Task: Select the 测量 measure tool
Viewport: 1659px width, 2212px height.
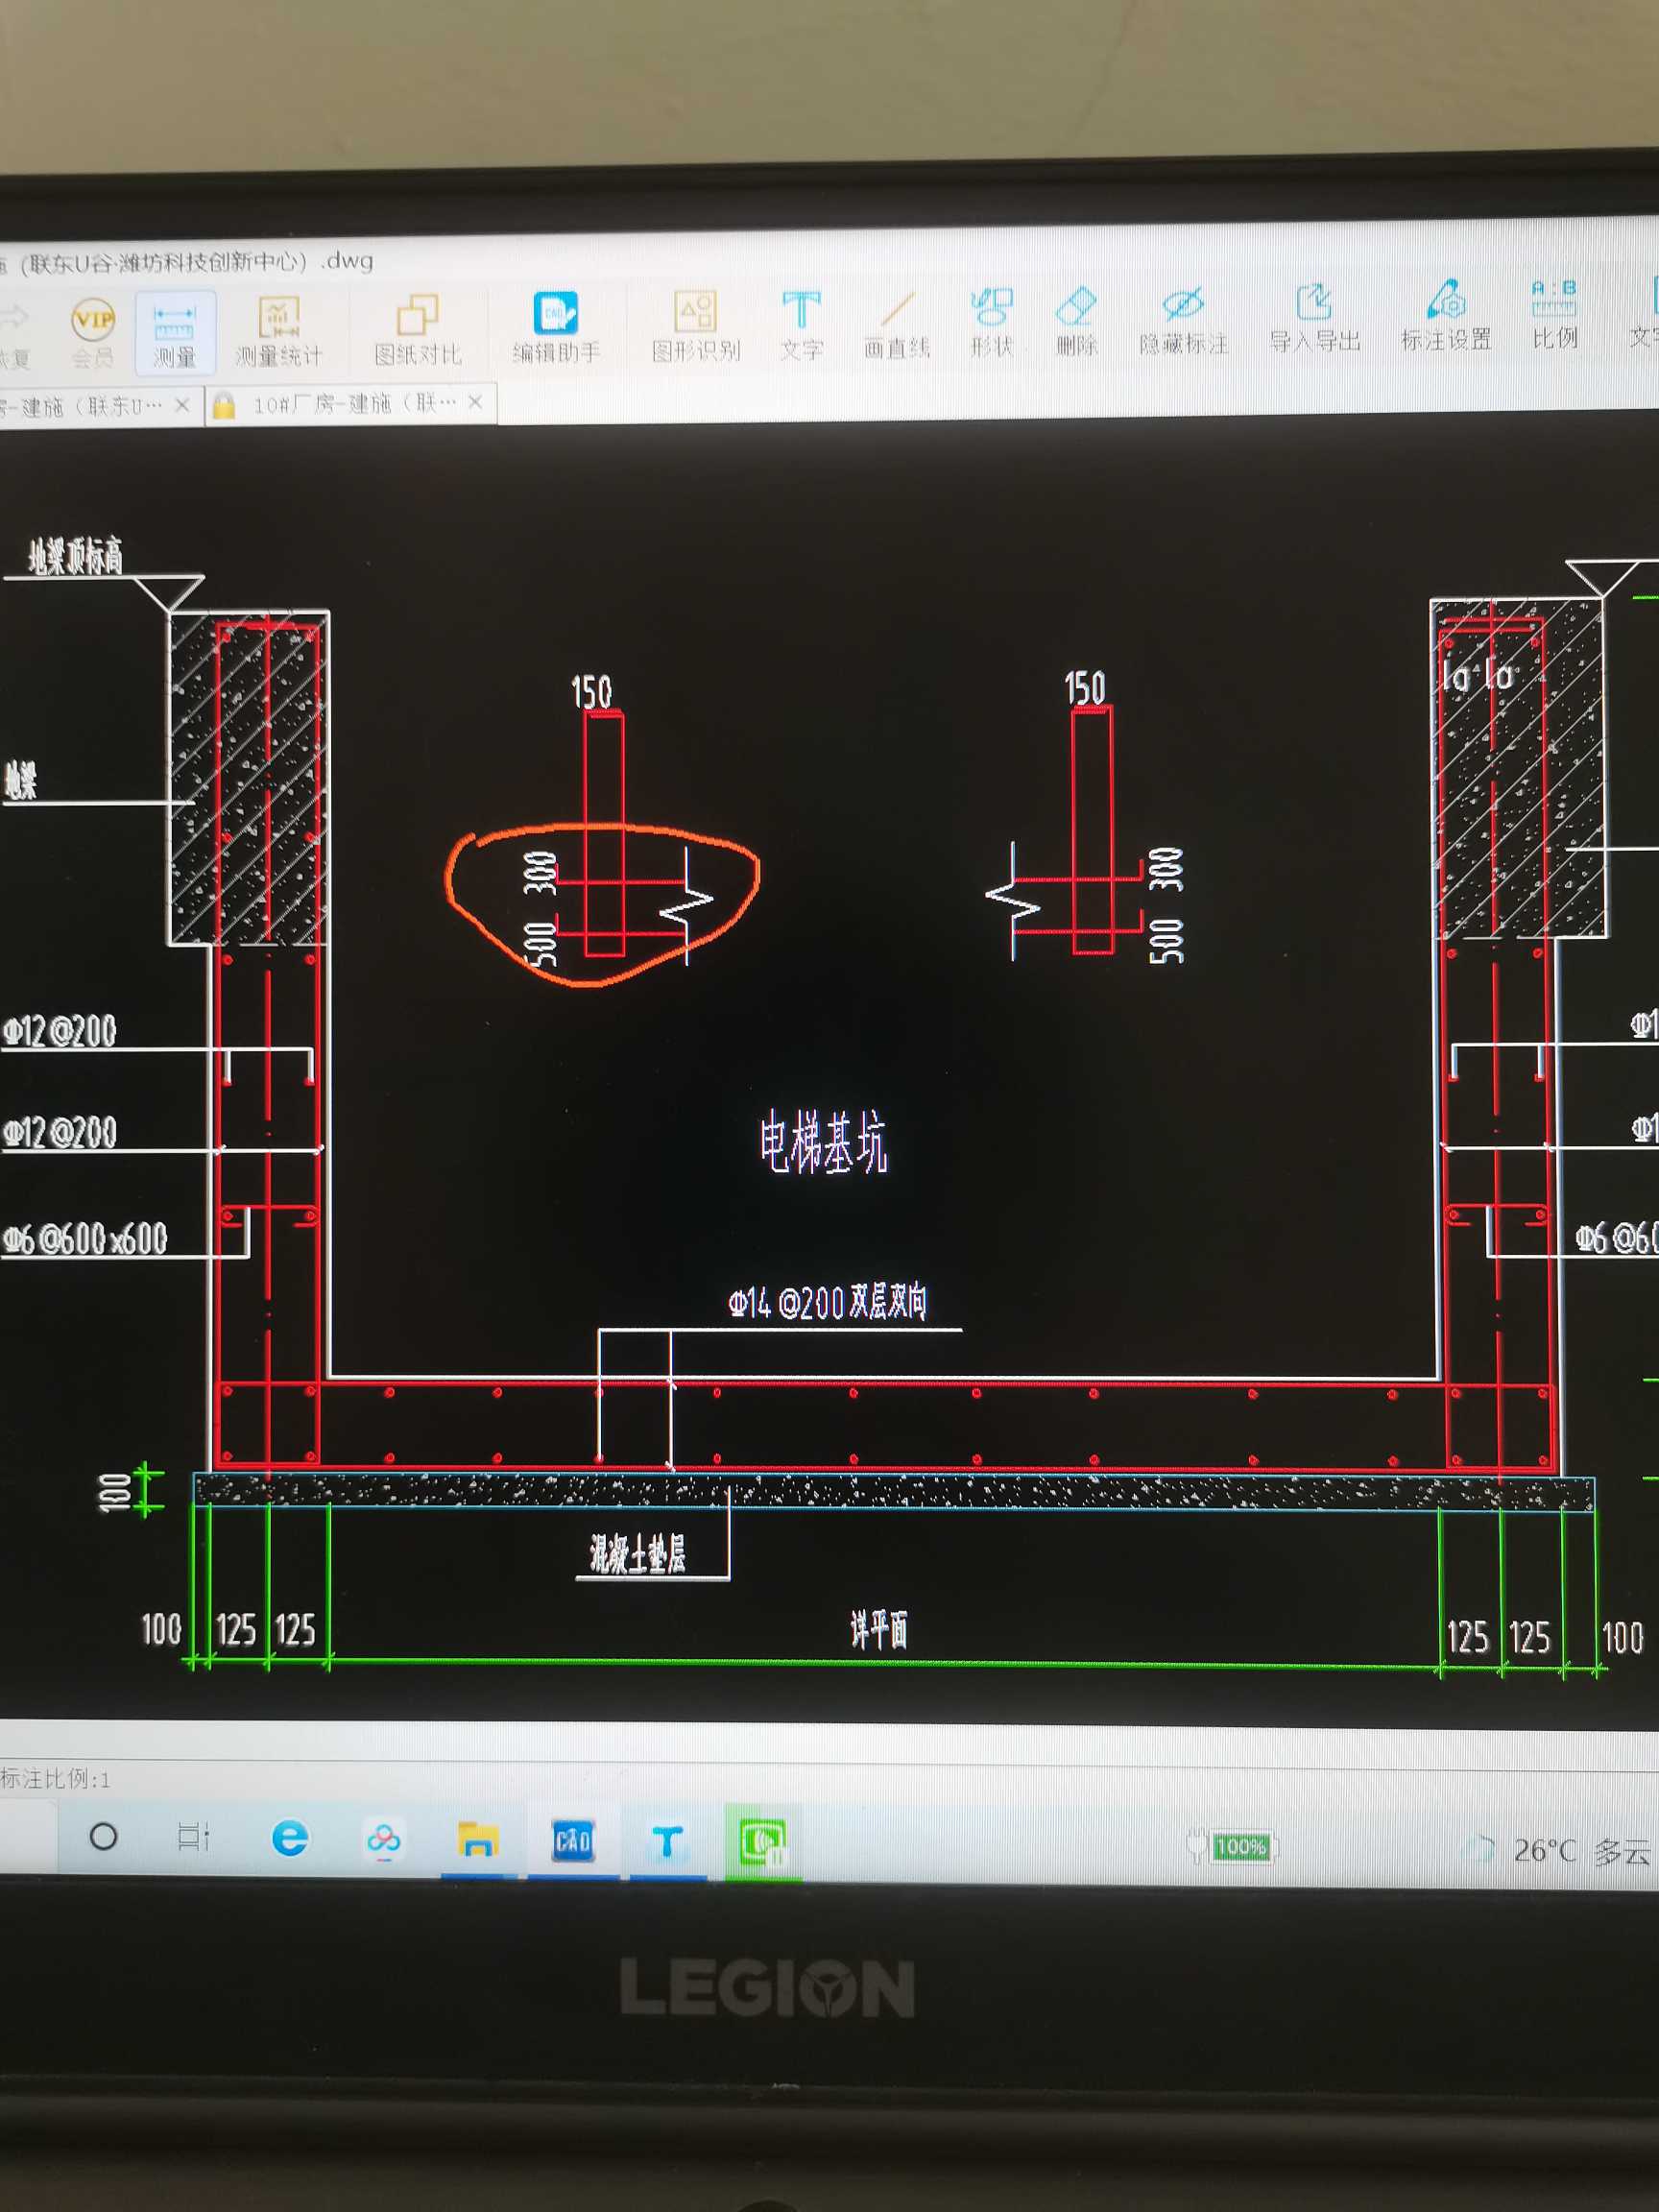Action: (x=174, y=331)
